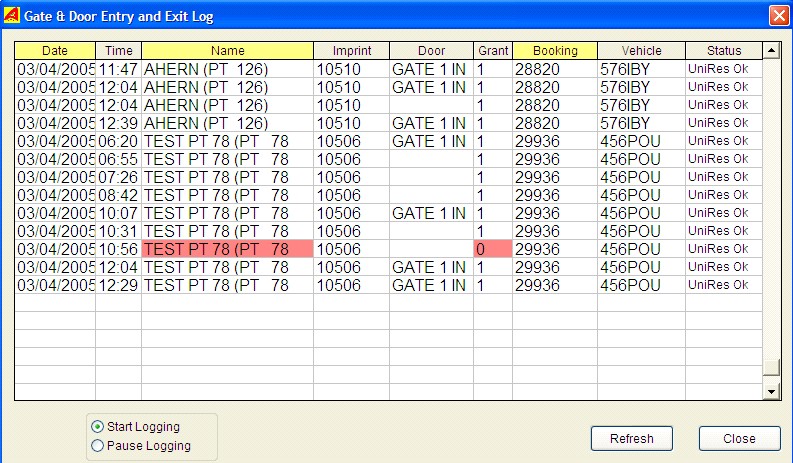Click the Status column header
This screenshot has width=793, height=463.
click(724, 51)
